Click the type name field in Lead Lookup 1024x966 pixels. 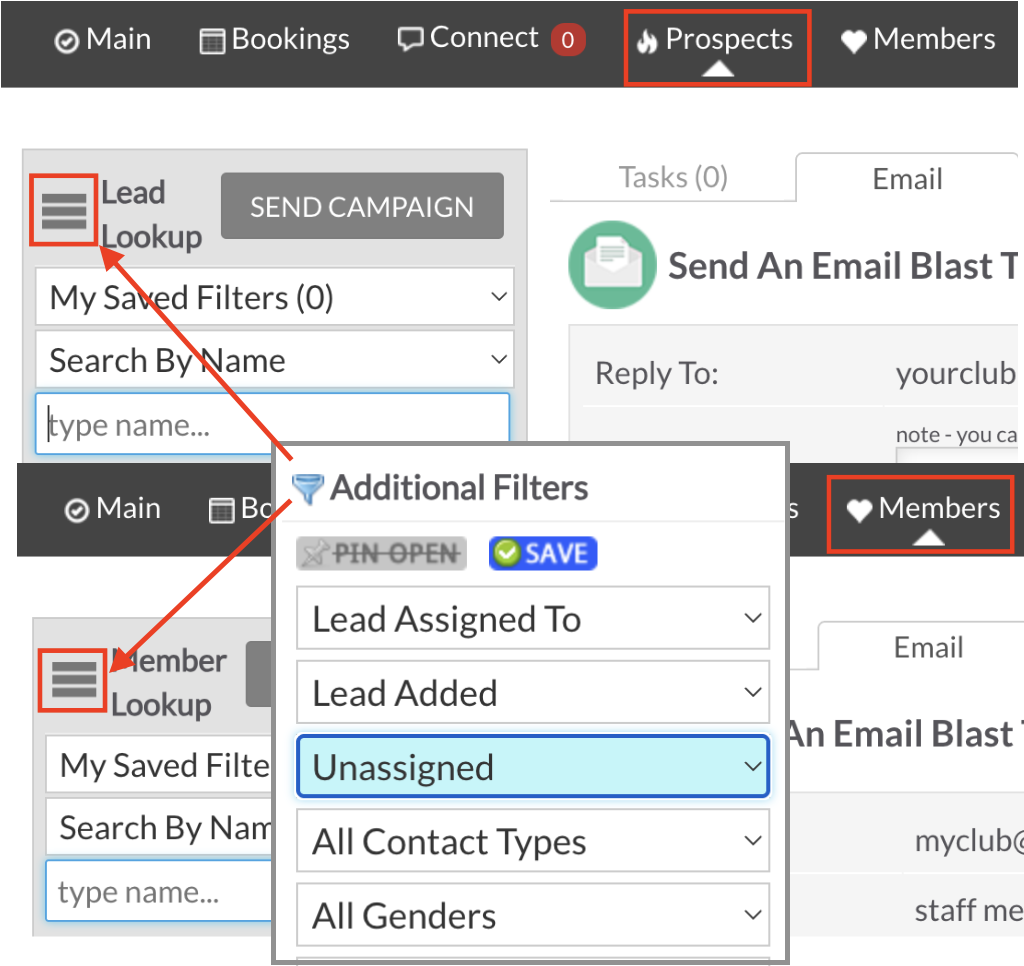click(x=272, y=423)
